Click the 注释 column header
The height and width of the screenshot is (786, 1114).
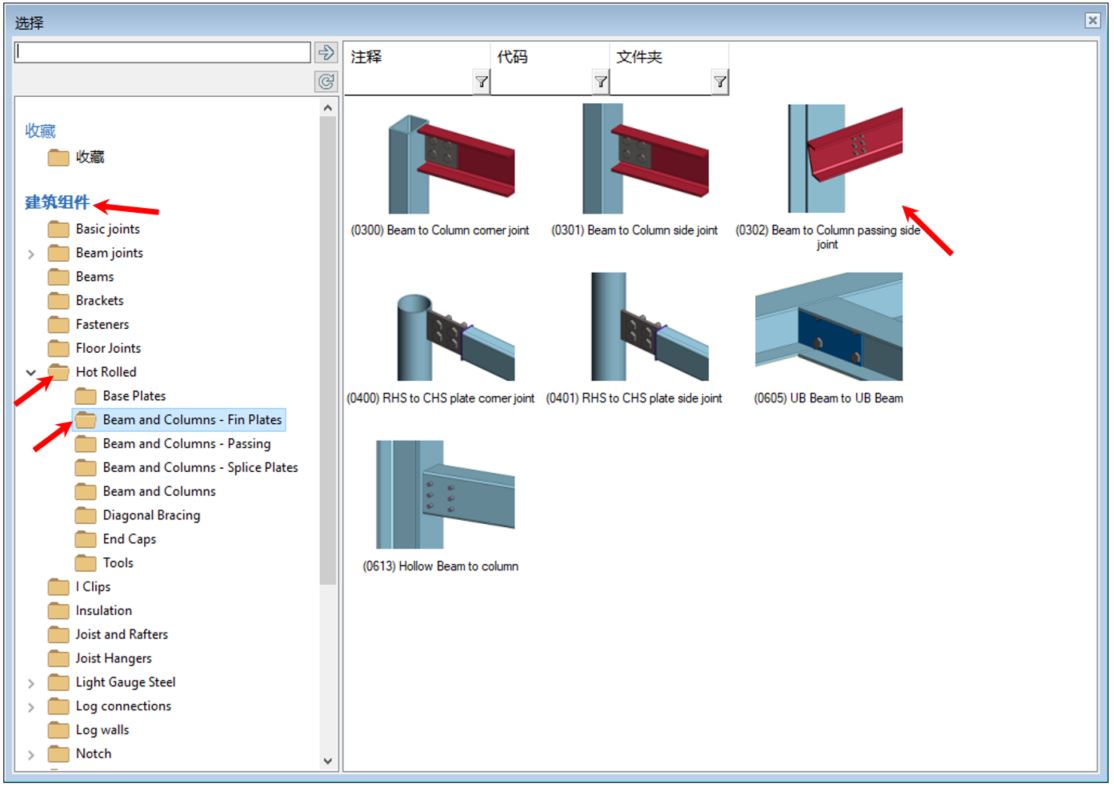coord(367,57)
